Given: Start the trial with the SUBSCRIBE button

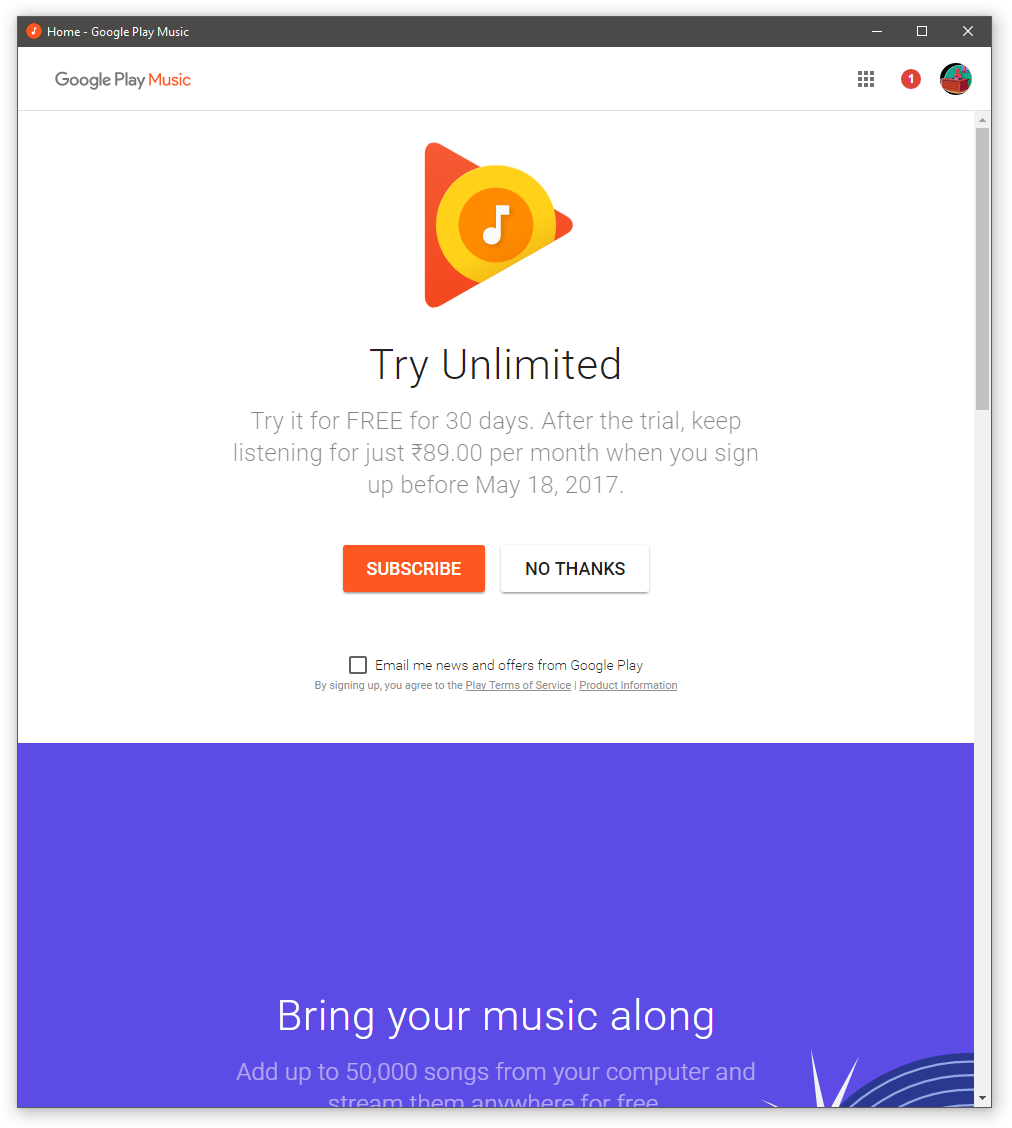Looking at the screenshot, I should click(x=414, y=568).
